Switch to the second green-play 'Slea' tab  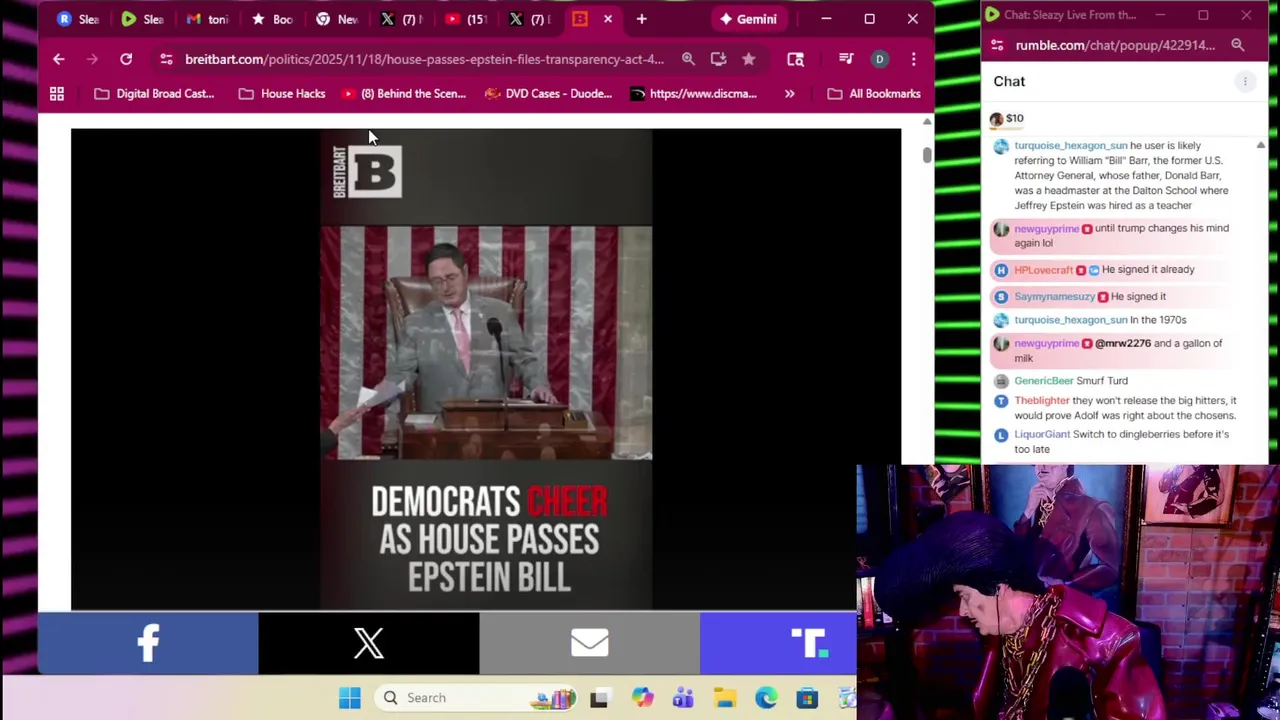pos(142,19)
